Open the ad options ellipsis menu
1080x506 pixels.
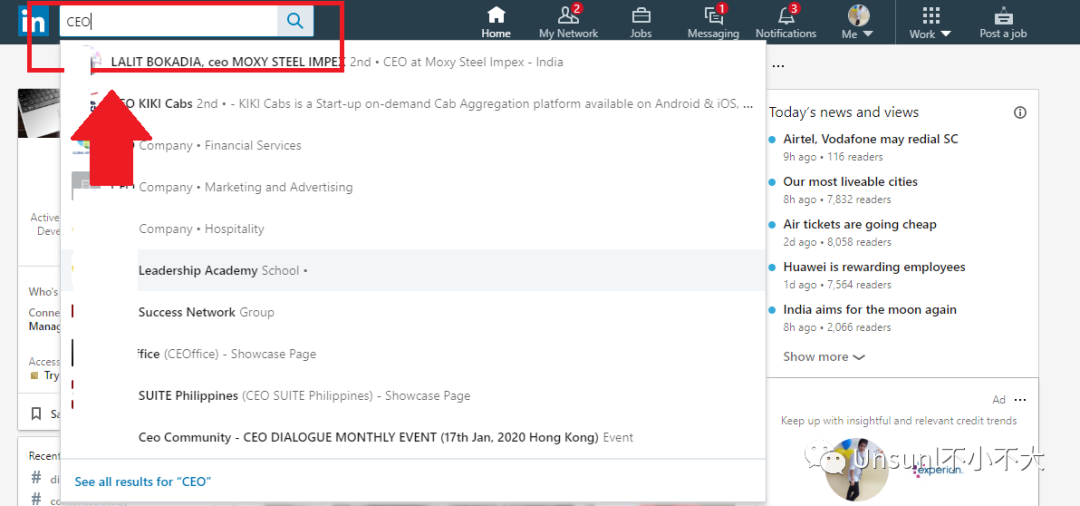coord(1020,400)
